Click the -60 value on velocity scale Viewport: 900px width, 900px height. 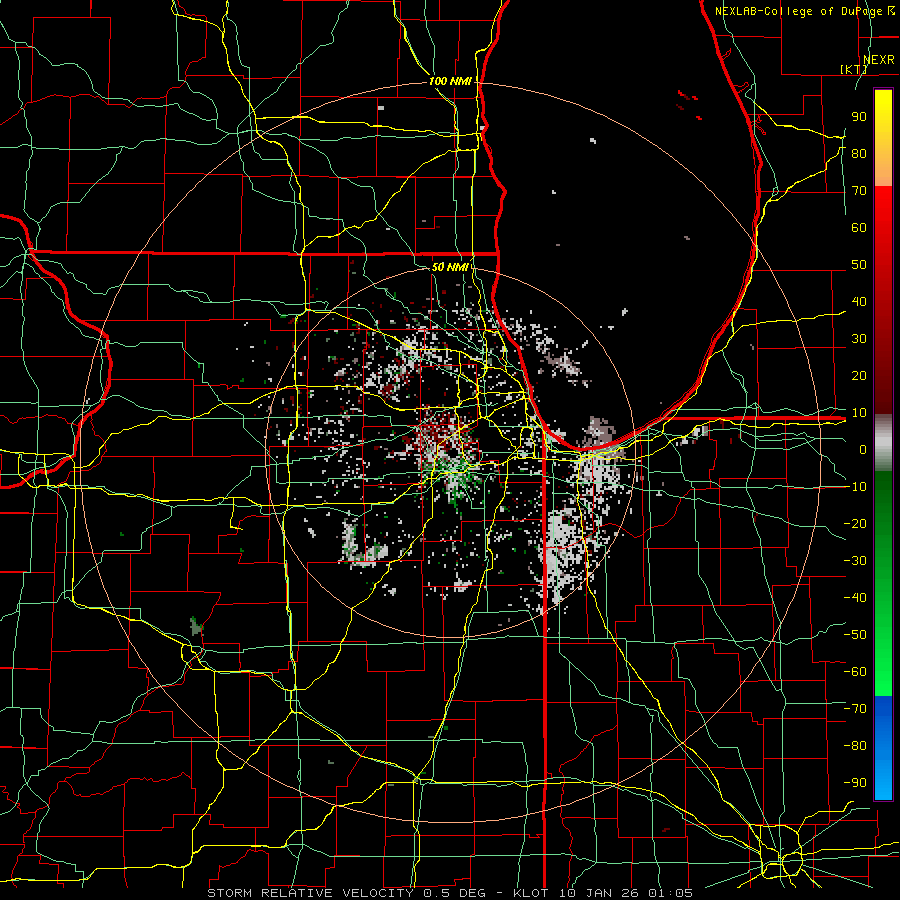coord(855,672)
